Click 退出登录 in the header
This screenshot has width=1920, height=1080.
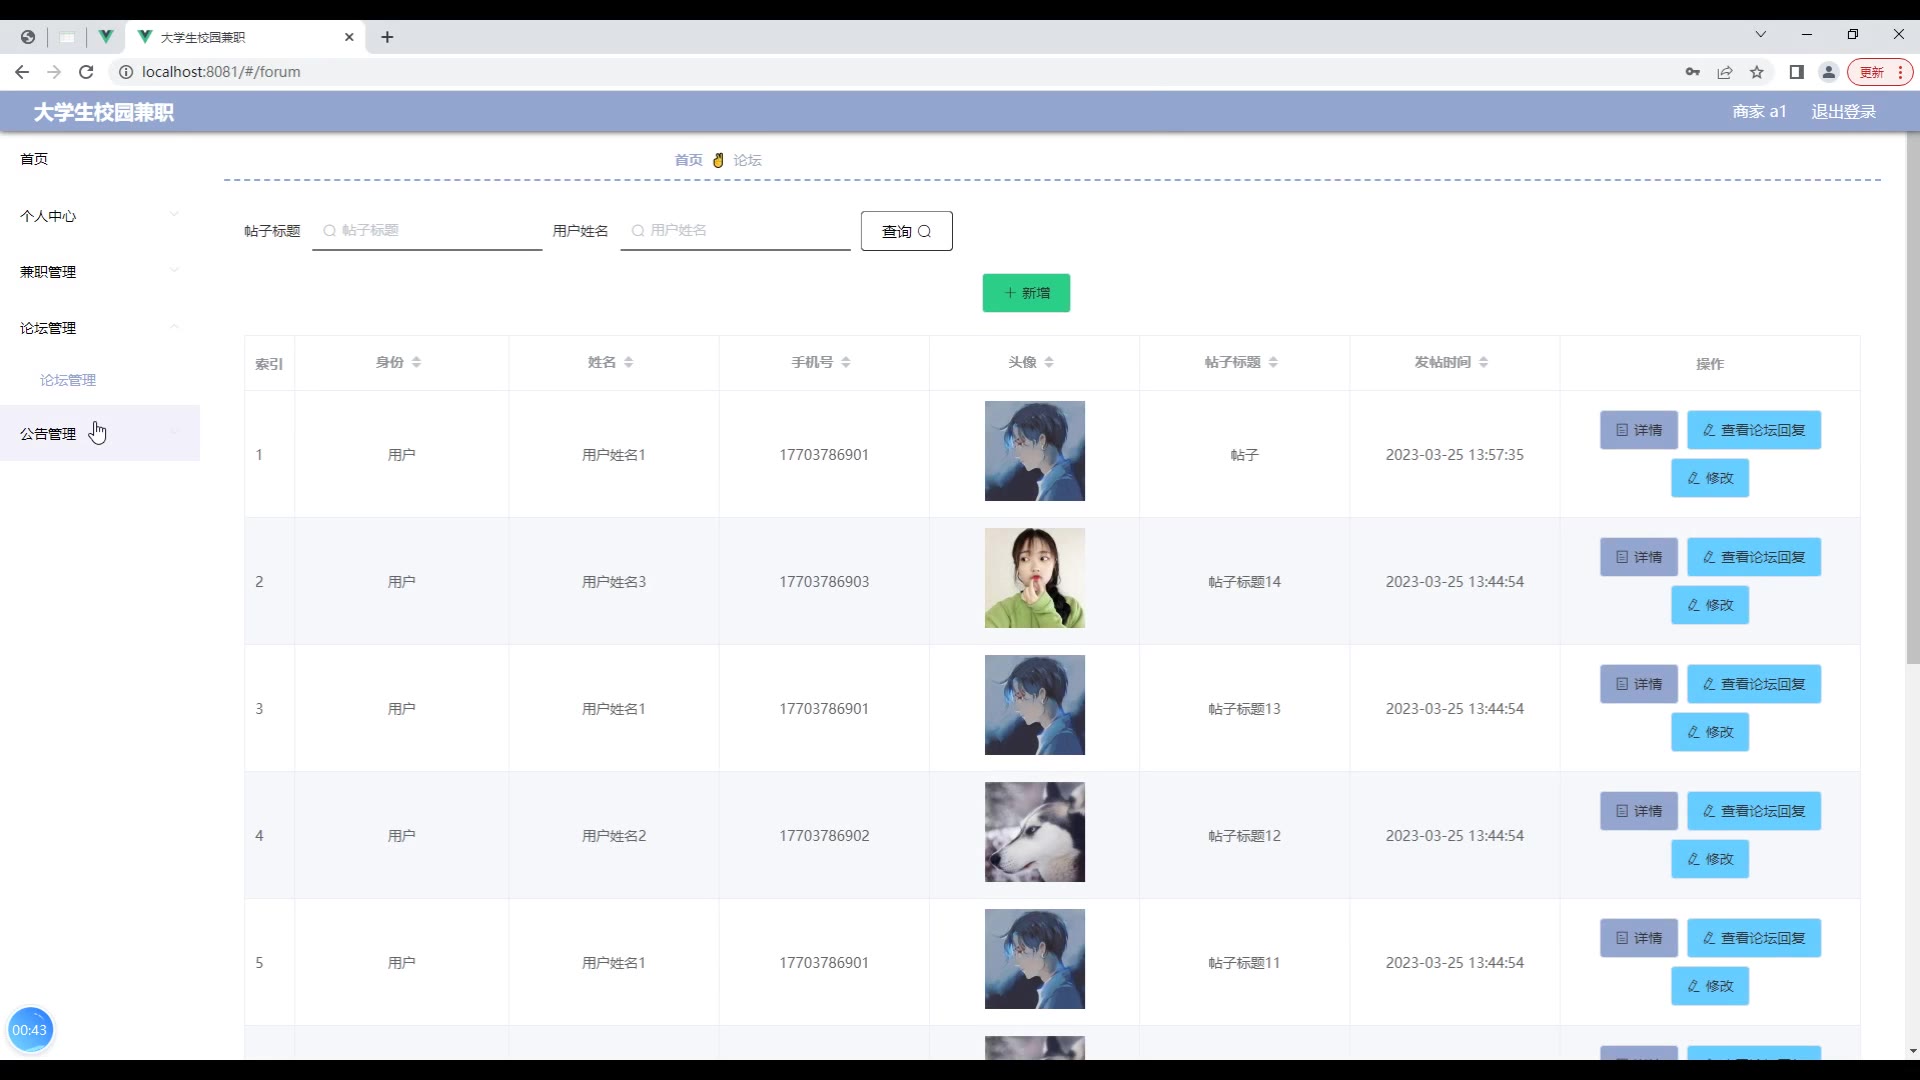[x=1843, y=112]
